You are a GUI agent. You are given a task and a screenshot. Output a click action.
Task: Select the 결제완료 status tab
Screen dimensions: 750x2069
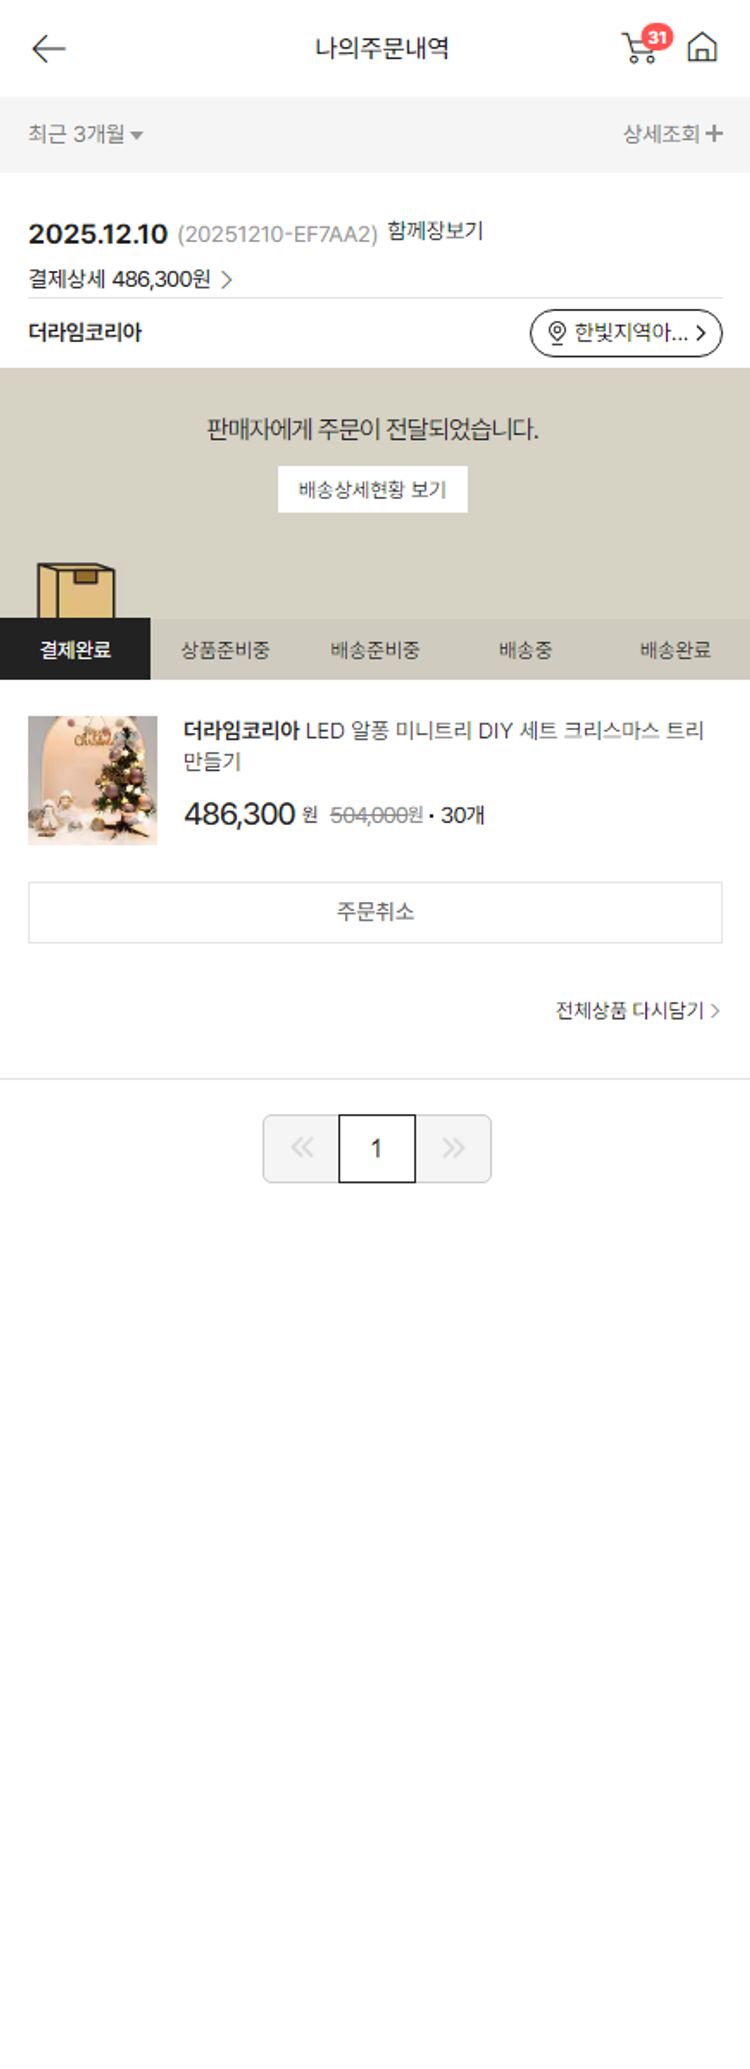(75, 649)
